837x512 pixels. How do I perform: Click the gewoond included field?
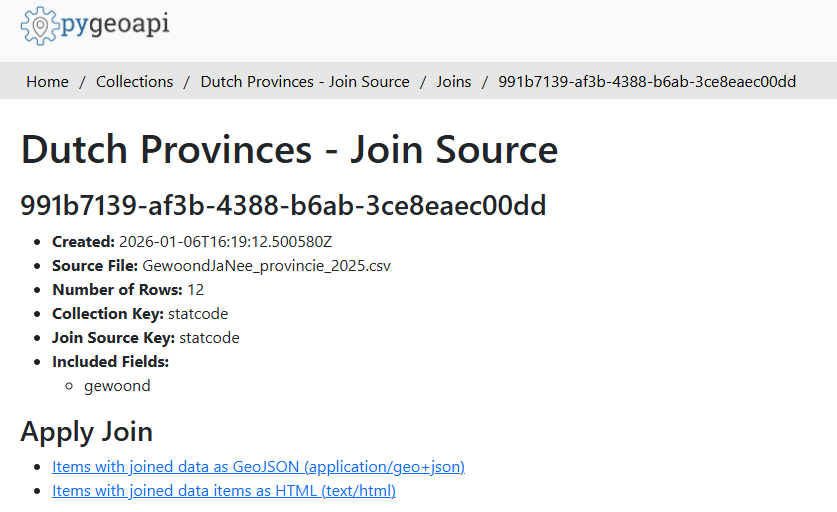(x=117, y=386)
